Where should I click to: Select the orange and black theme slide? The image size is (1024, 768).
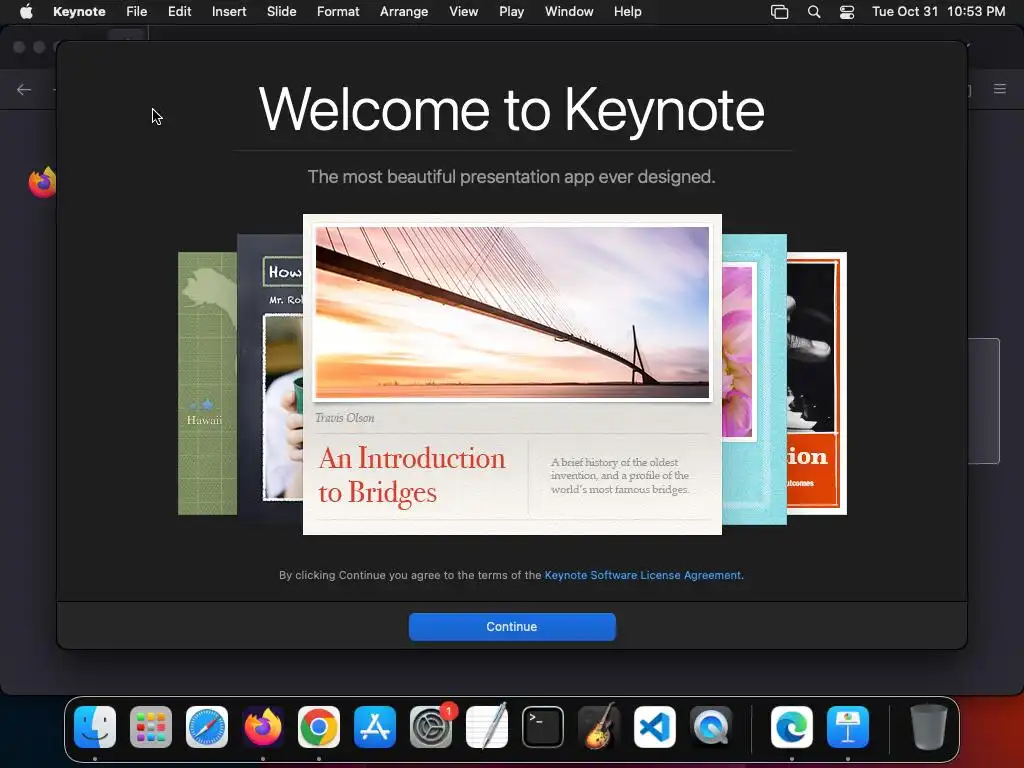pos(817,383)
